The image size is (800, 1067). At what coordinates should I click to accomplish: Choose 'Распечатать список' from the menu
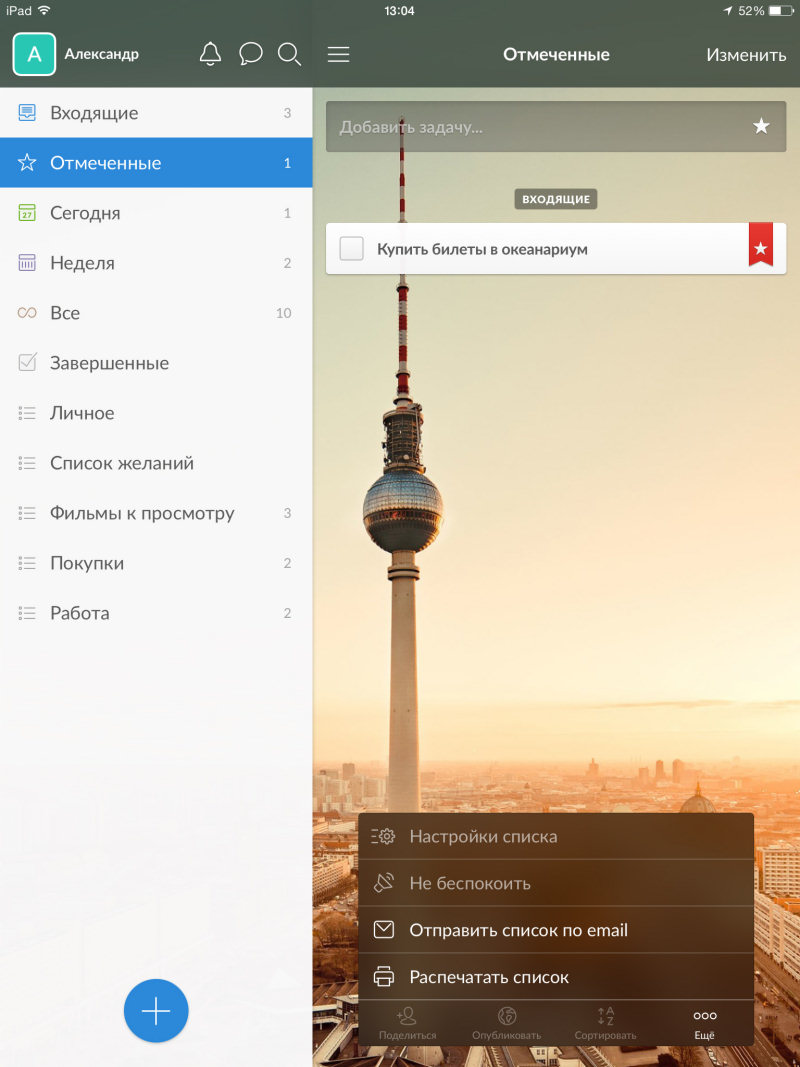coord(488,977)
